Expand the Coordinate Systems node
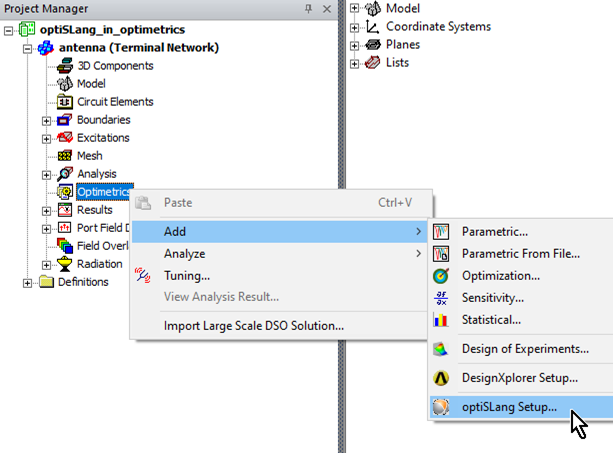 [x=354, y=28]
